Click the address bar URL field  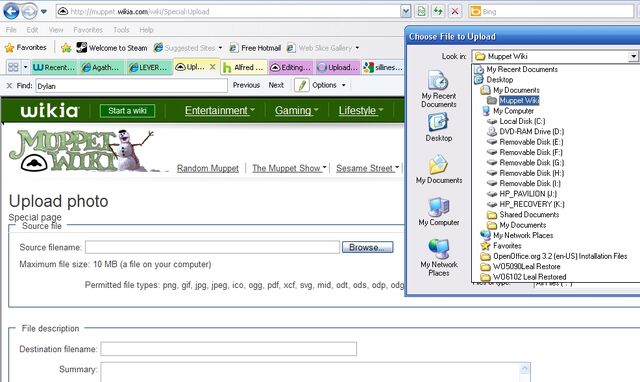point(228,11)
